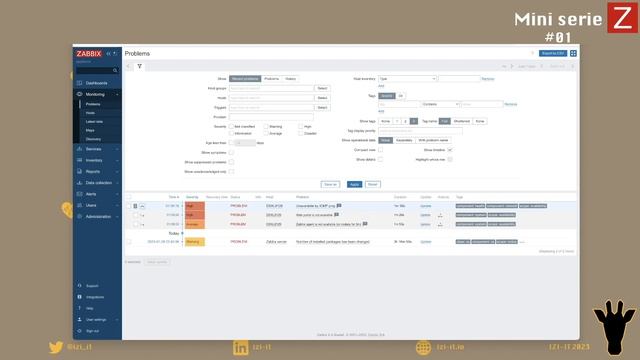Click into the Problem text field
This screenshot has width=640, height=360.
(x=271, y=117)
